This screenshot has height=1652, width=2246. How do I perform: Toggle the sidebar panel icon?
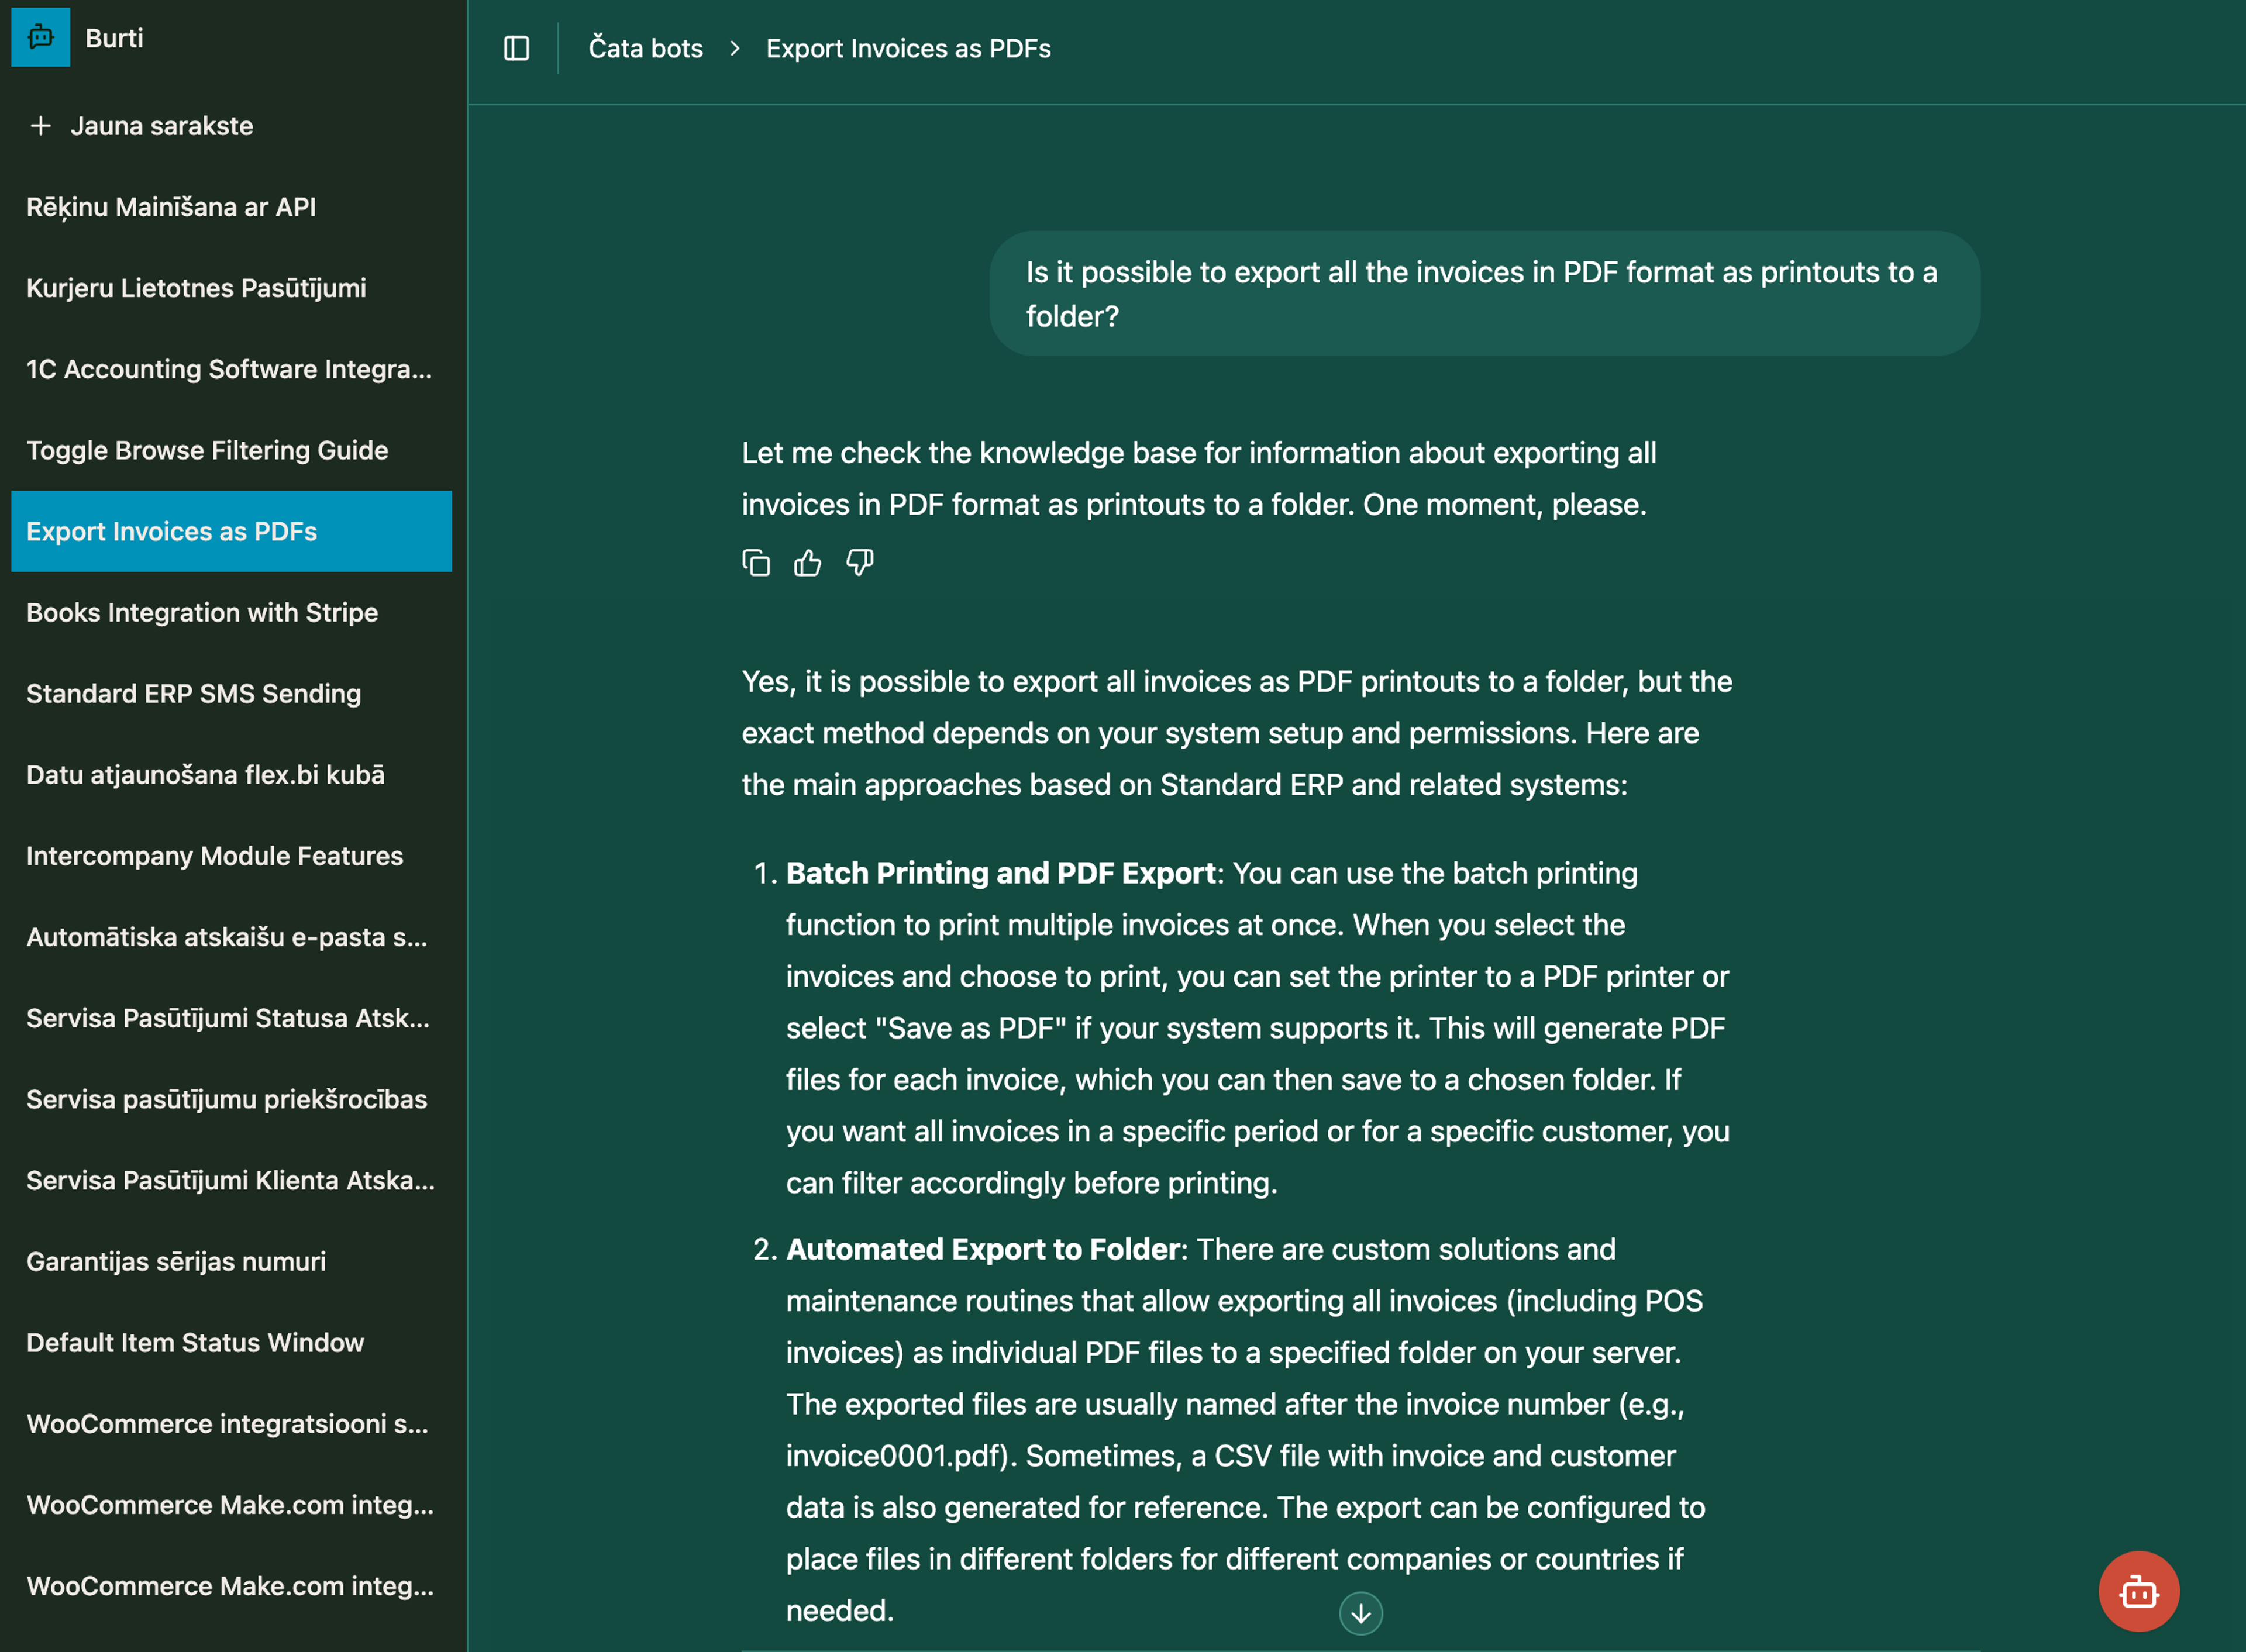(x=516, y=48)
